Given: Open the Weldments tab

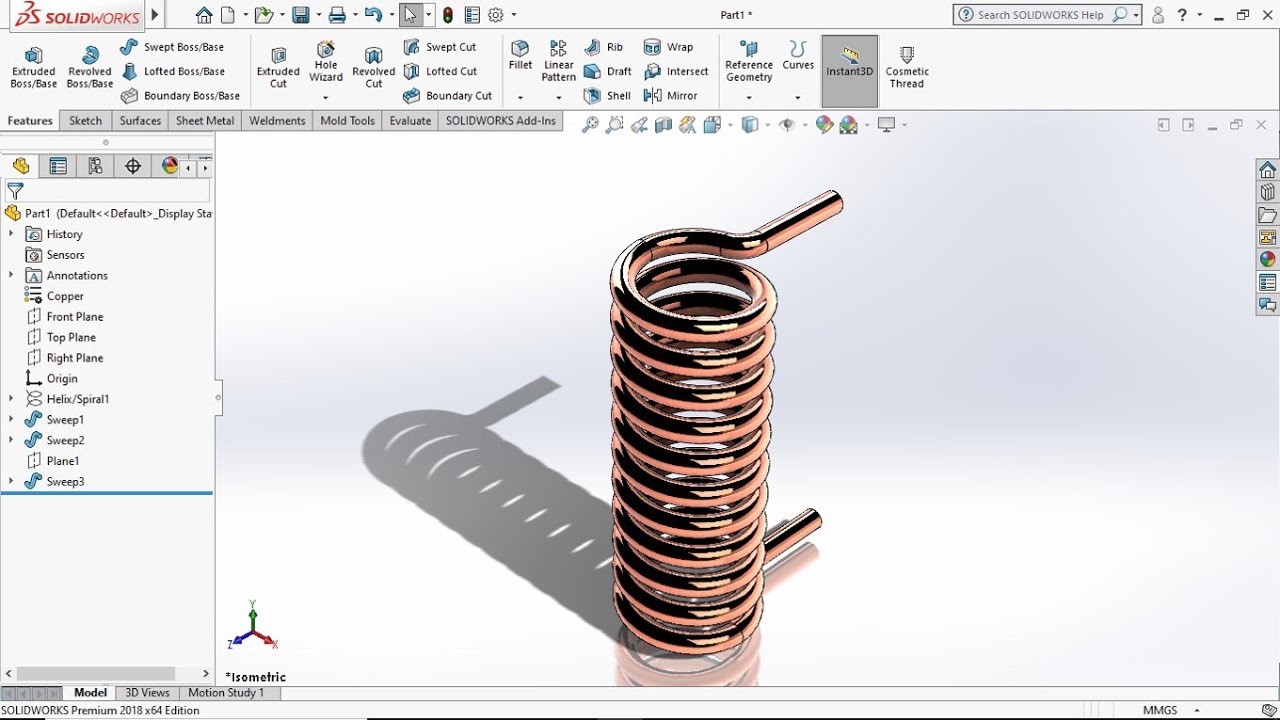Looking at the screenshot, I should pyautogui.click(x=277, y=121).
